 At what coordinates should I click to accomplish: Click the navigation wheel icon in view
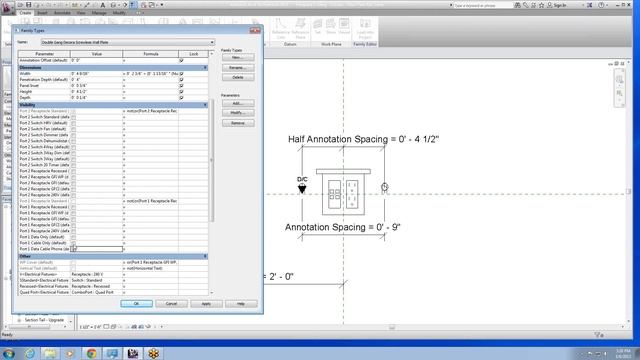pos(619,79)
